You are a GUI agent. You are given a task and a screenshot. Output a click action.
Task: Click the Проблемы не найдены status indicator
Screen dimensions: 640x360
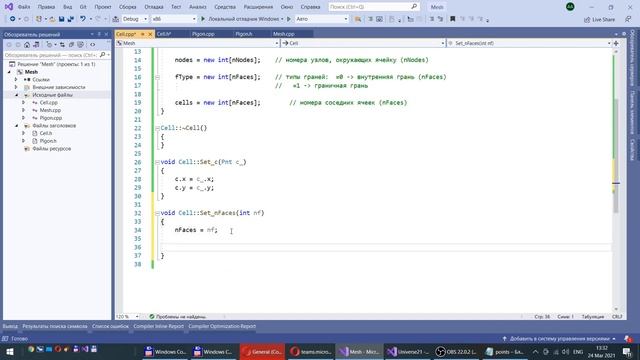tap(178, 317)
